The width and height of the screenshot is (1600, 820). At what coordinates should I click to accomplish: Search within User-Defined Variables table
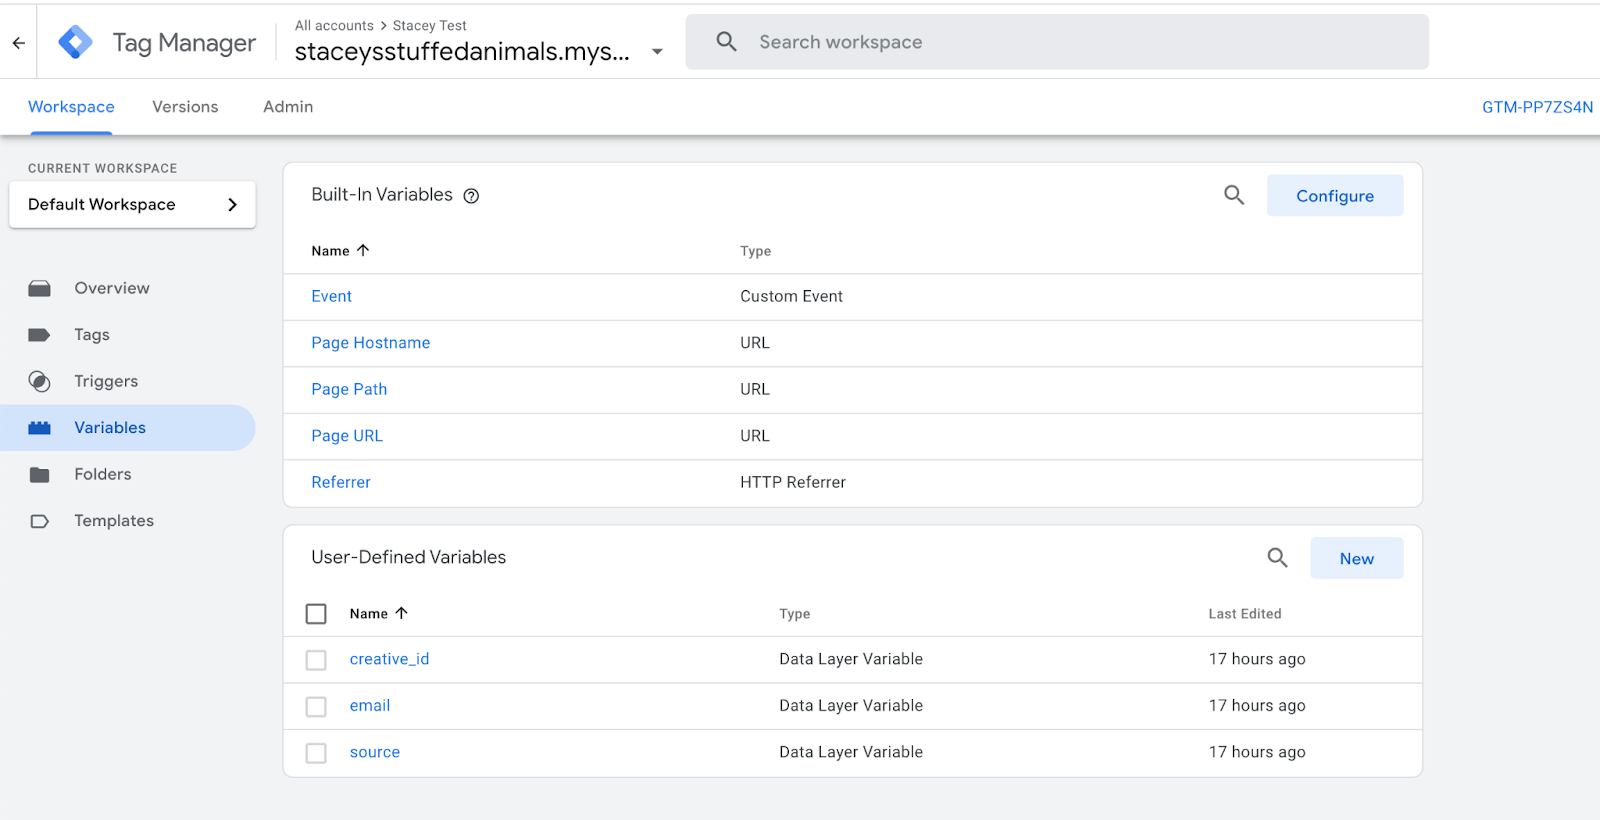coord(1277,557)
